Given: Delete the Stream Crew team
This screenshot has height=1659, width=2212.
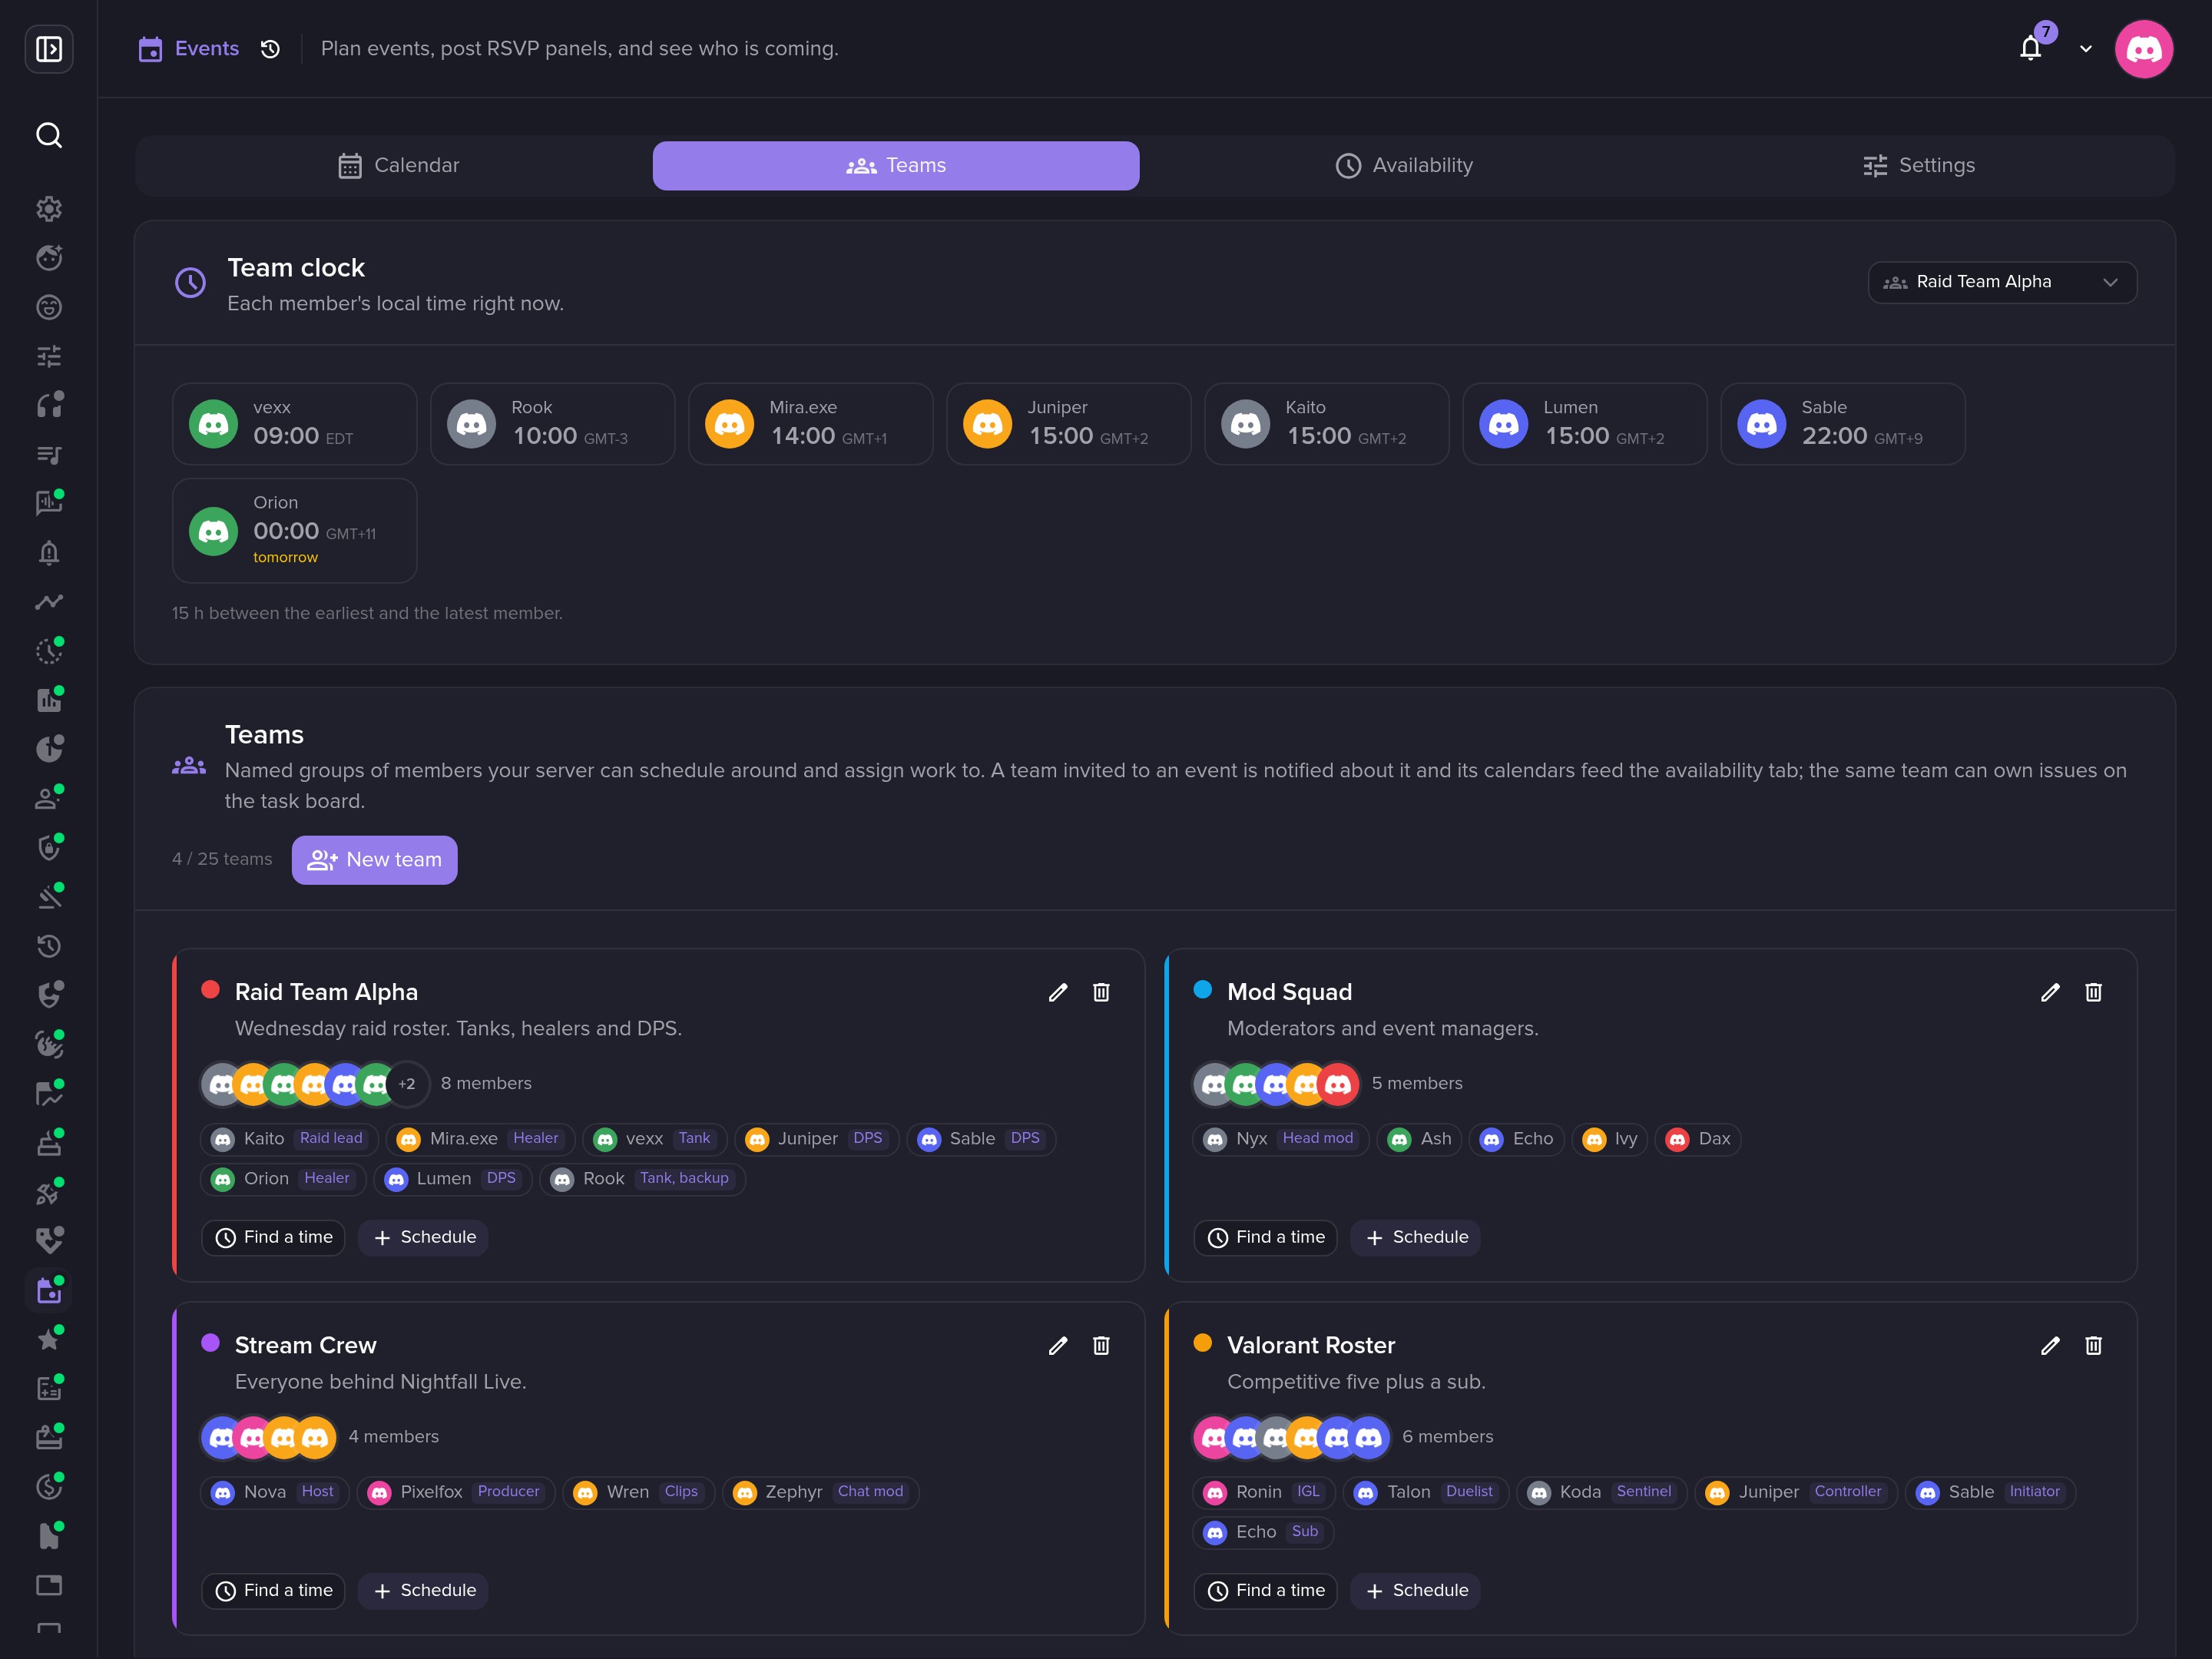Looking at the screenshot, I should click(1101, 1345).
